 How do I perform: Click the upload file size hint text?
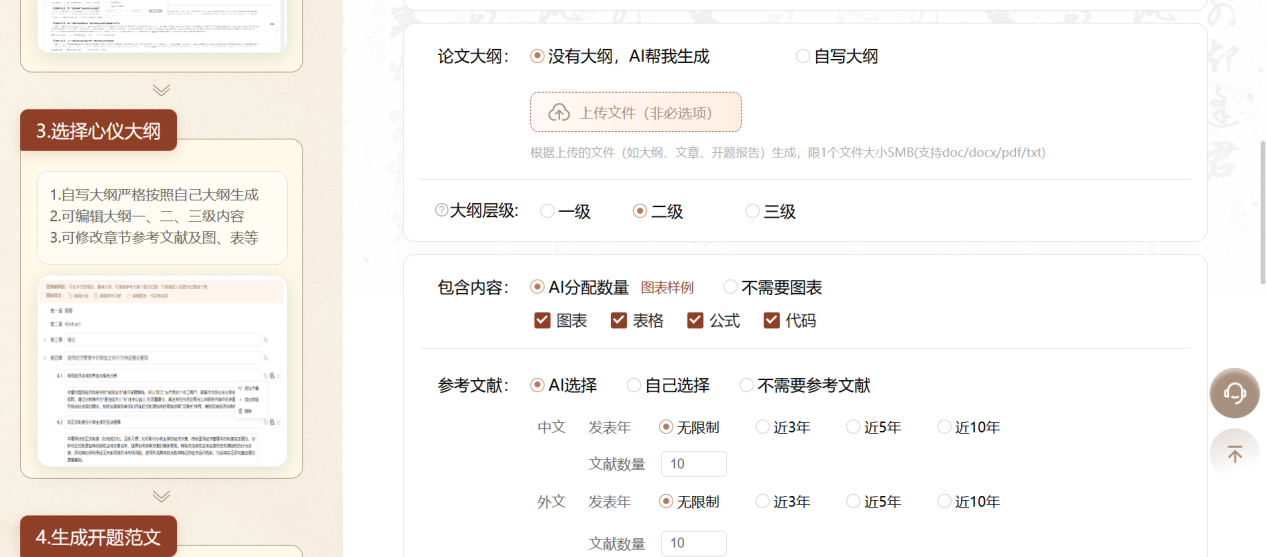click(x=788, y=153)
